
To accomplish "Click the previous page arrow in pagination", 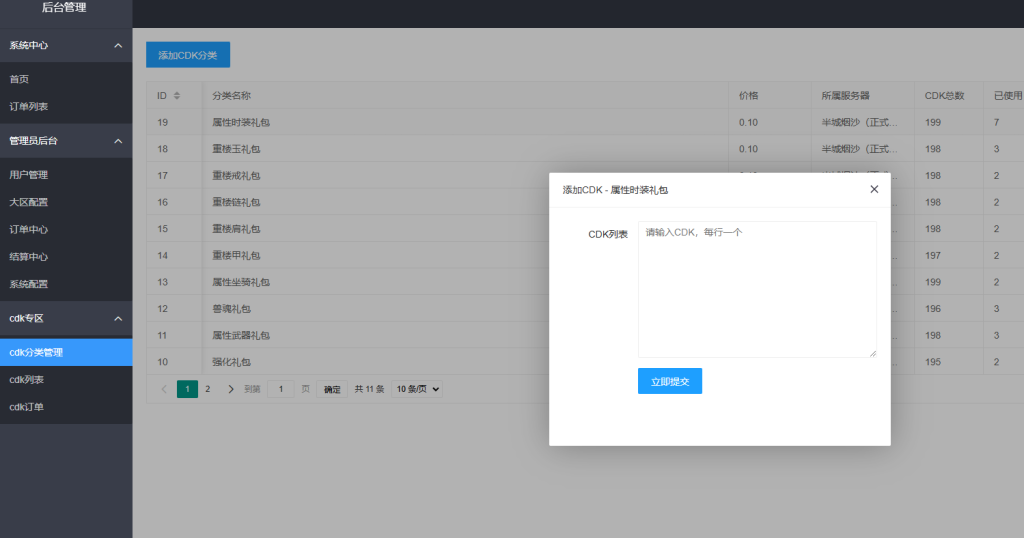I will click(164, 389).
